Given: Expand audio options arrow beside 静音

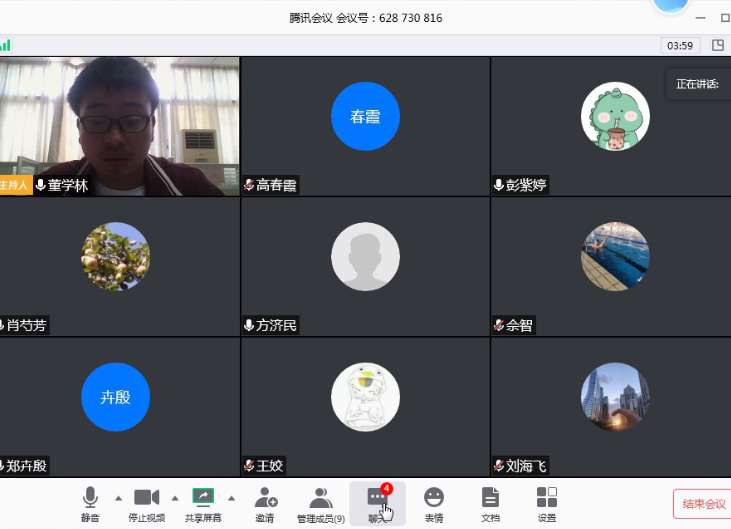Looking at the screenshot, I should point(118,498).
